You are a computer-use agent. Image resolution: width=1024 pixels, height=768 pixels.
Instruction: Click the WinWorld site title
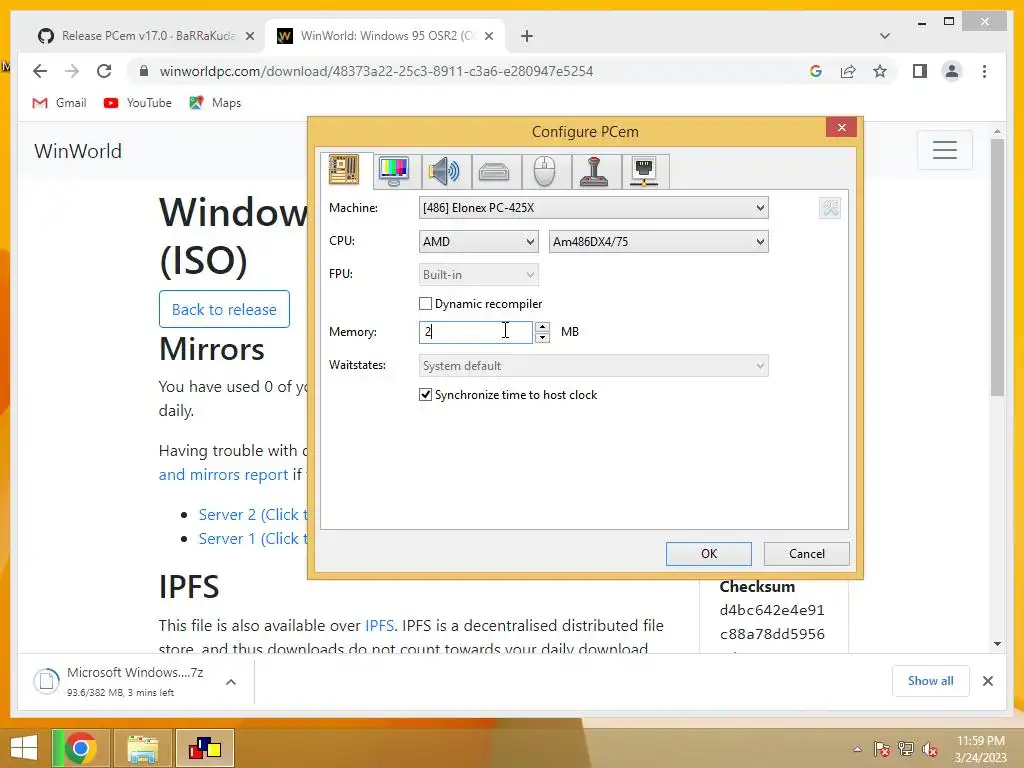[x=78, y=151]
